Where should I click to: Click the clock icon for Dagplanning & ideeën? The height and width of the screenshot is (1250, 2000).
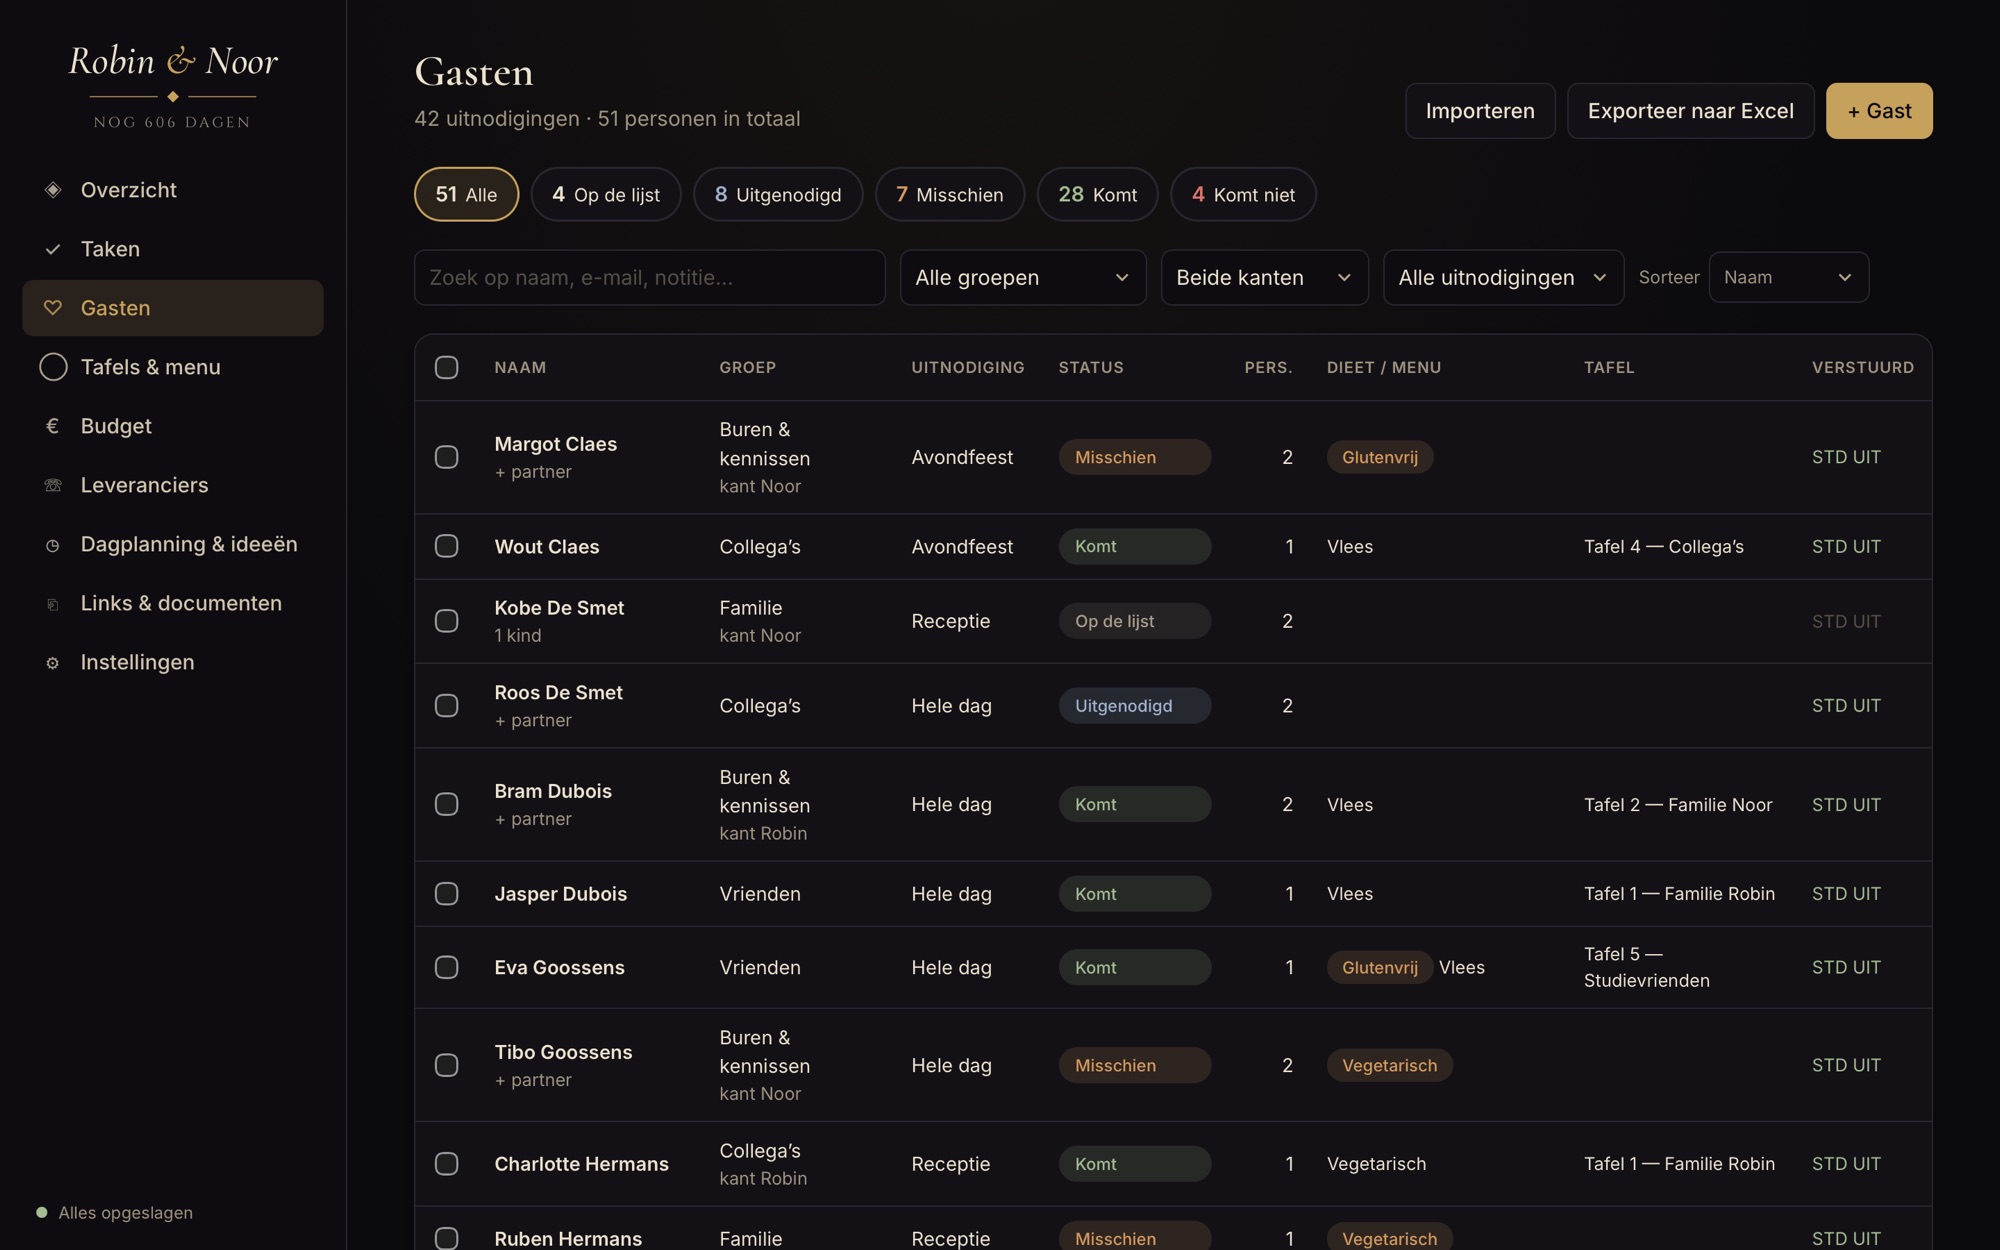(x=53, y=545)
